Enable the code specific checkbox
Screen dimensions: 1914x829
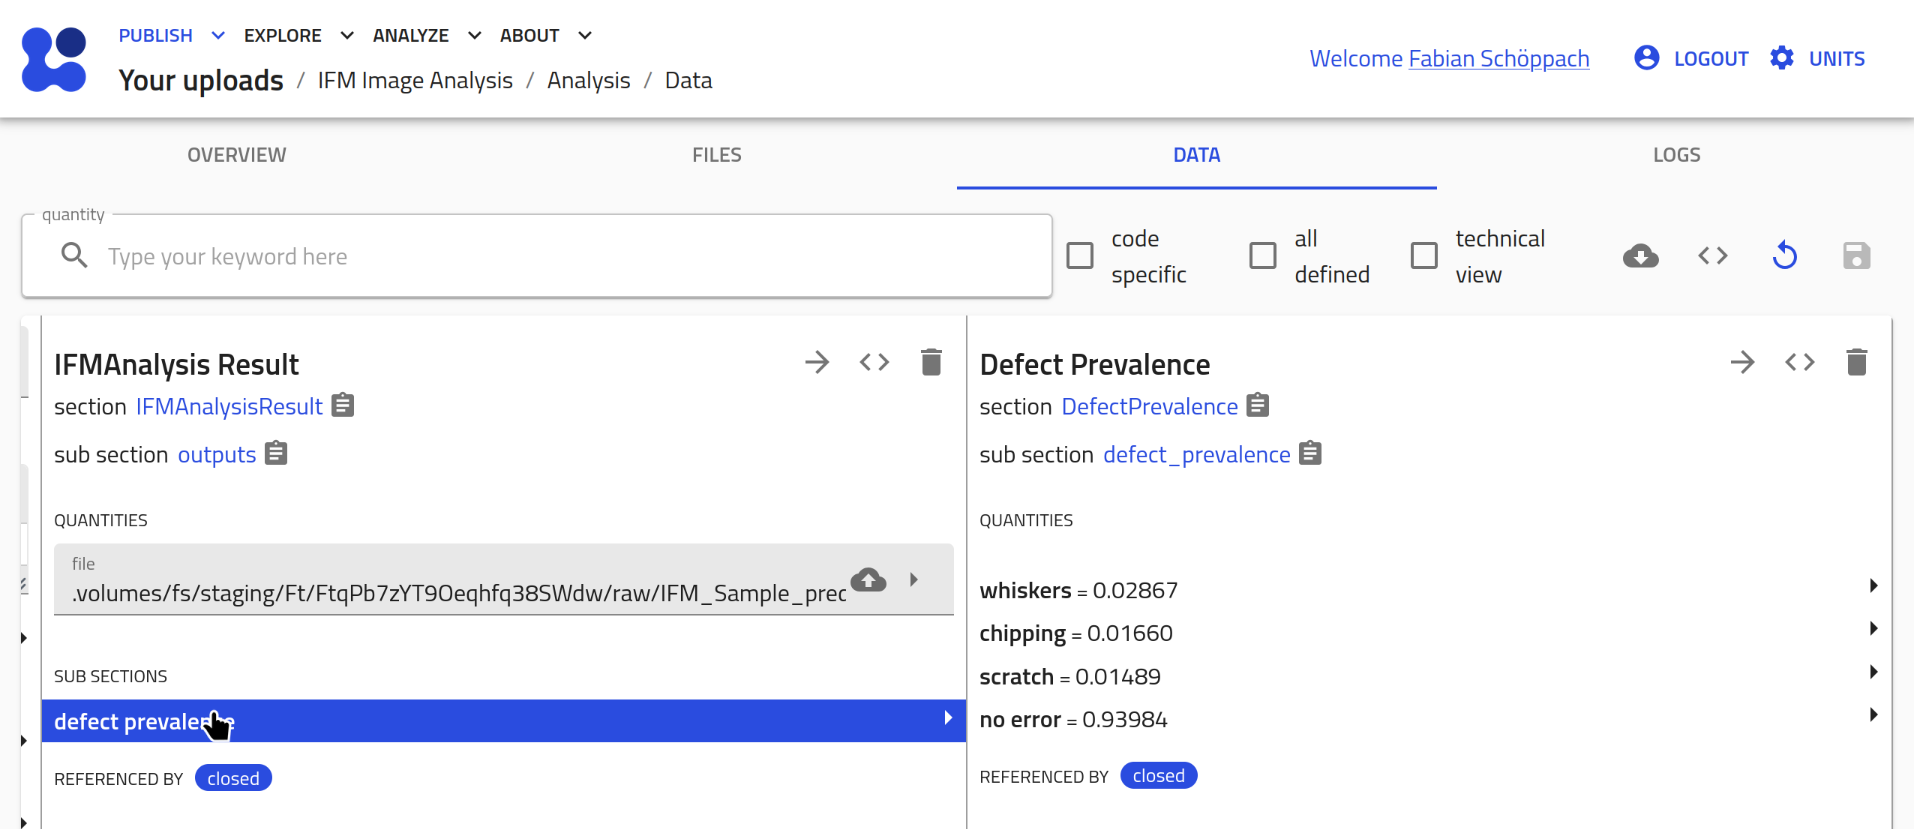[1080, 256]
